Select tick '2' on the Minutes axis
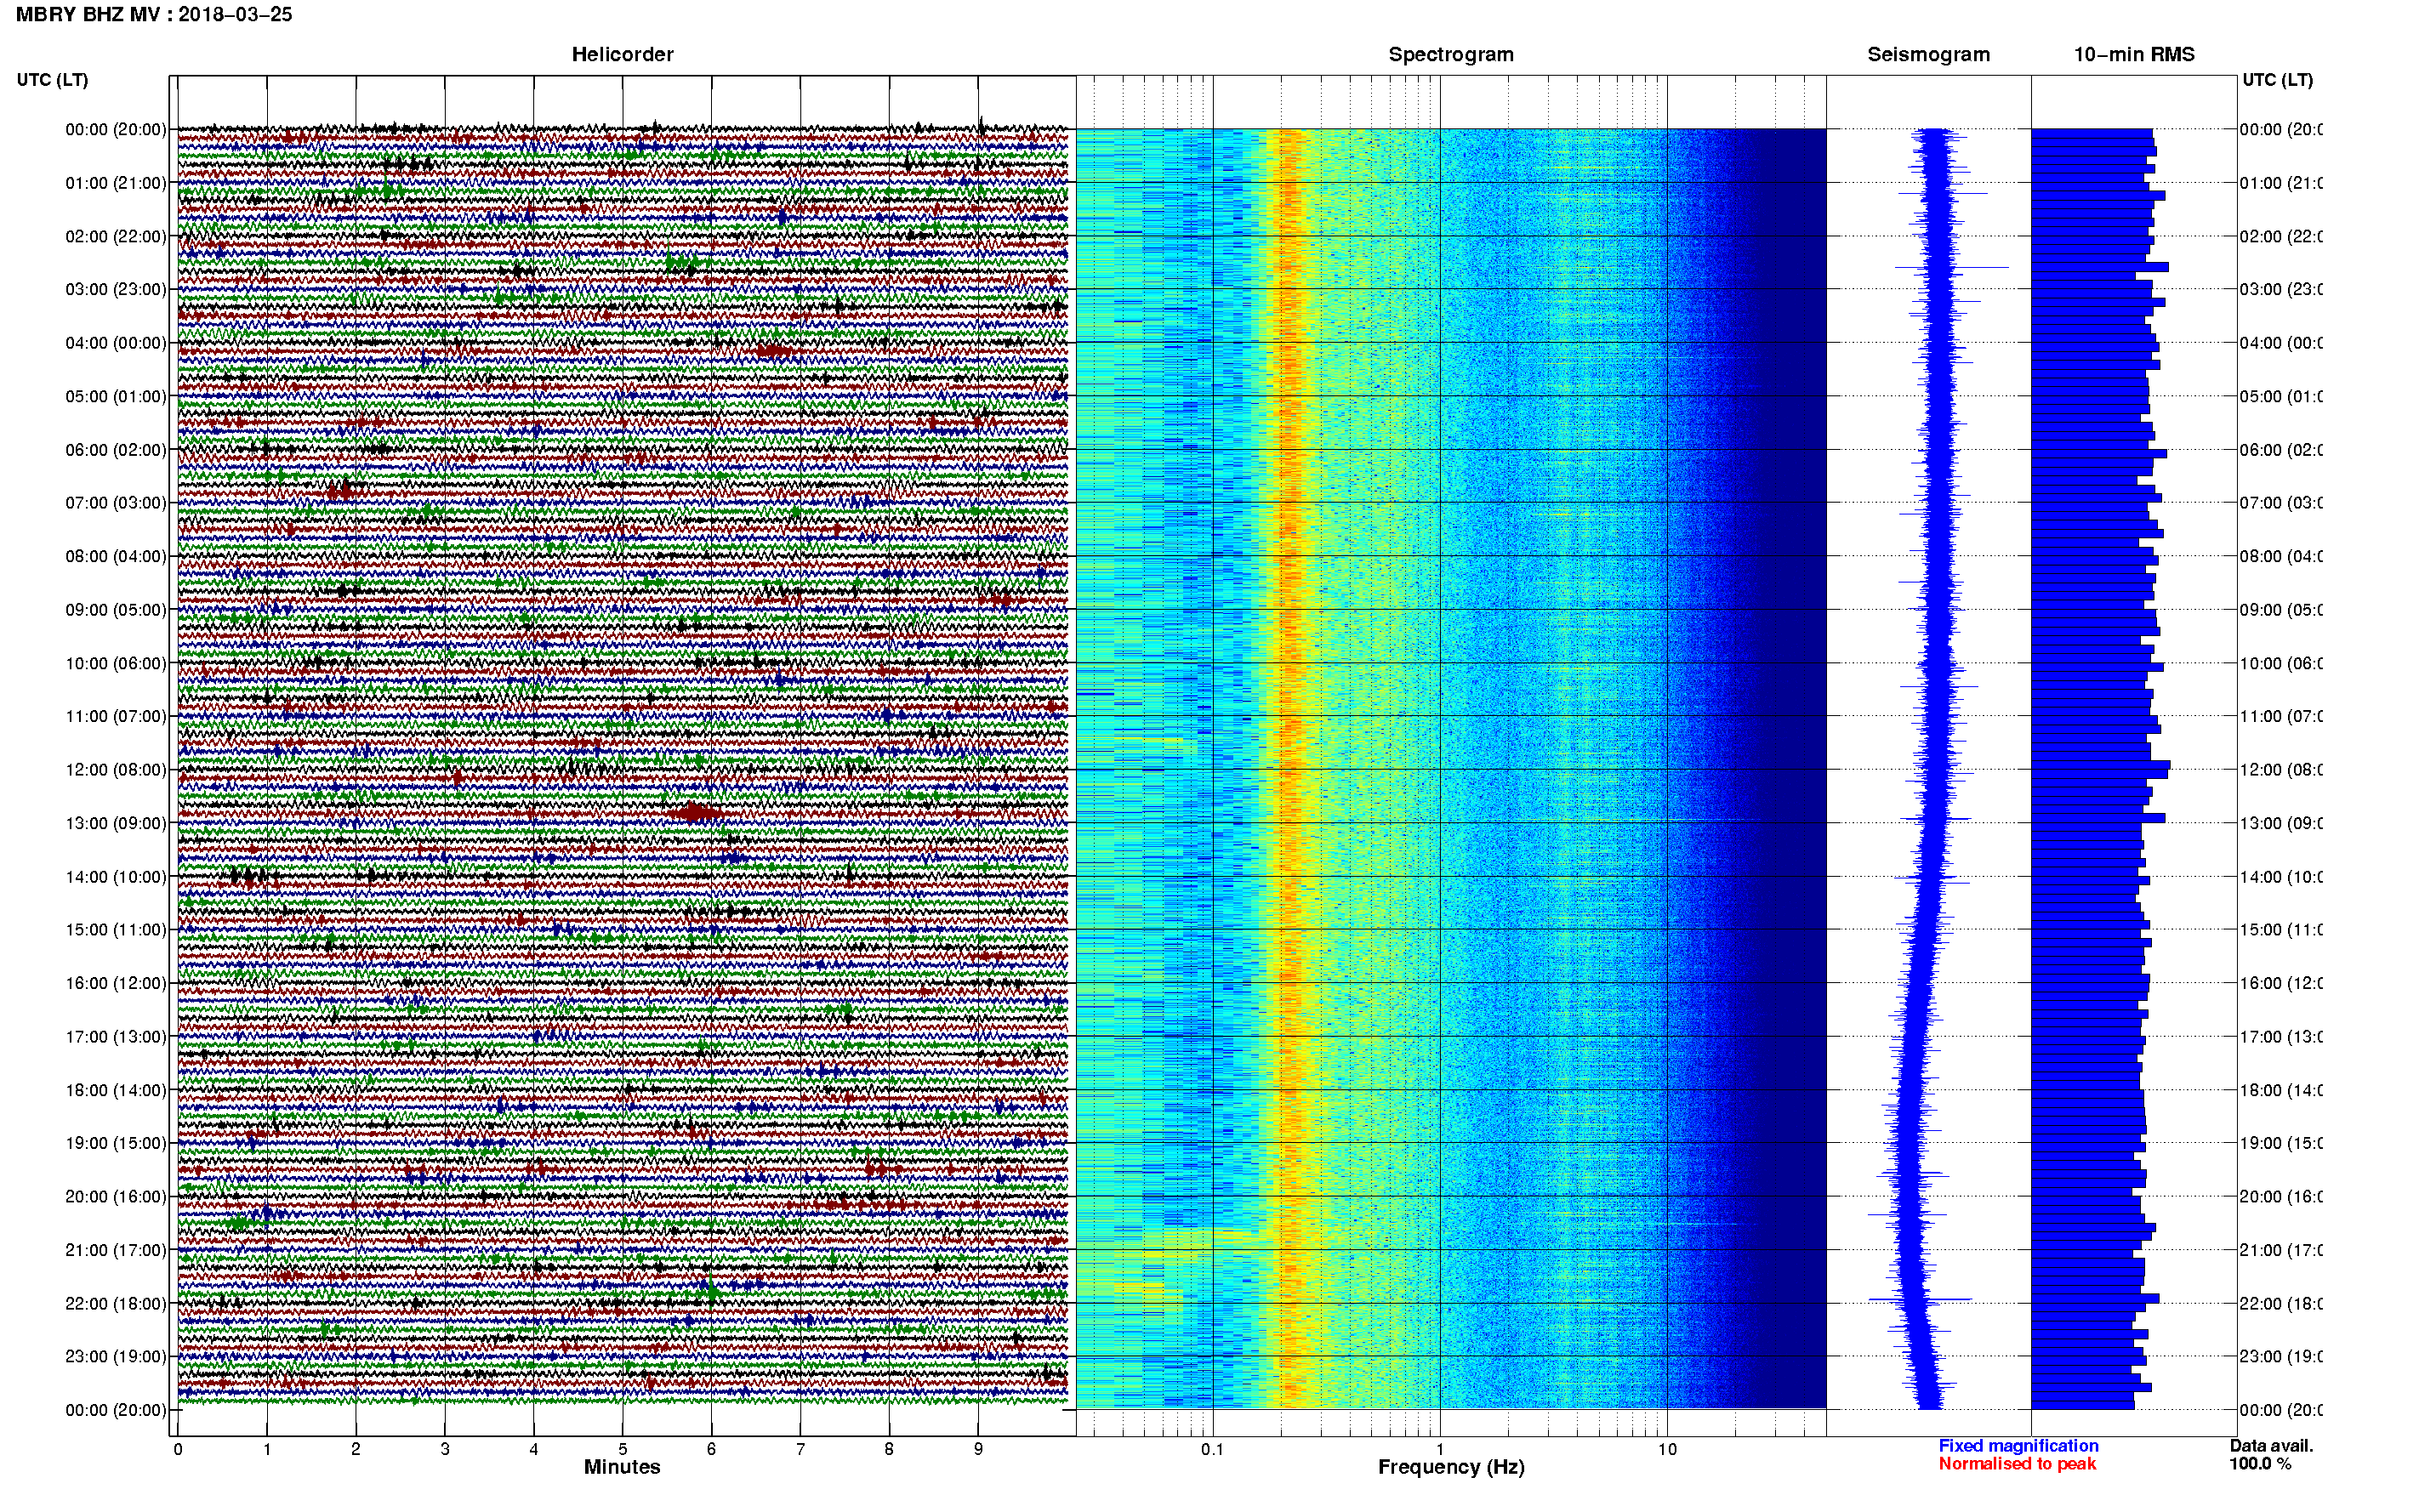The height and width of the screenshot is (1512, 2419). (356, 1449)
